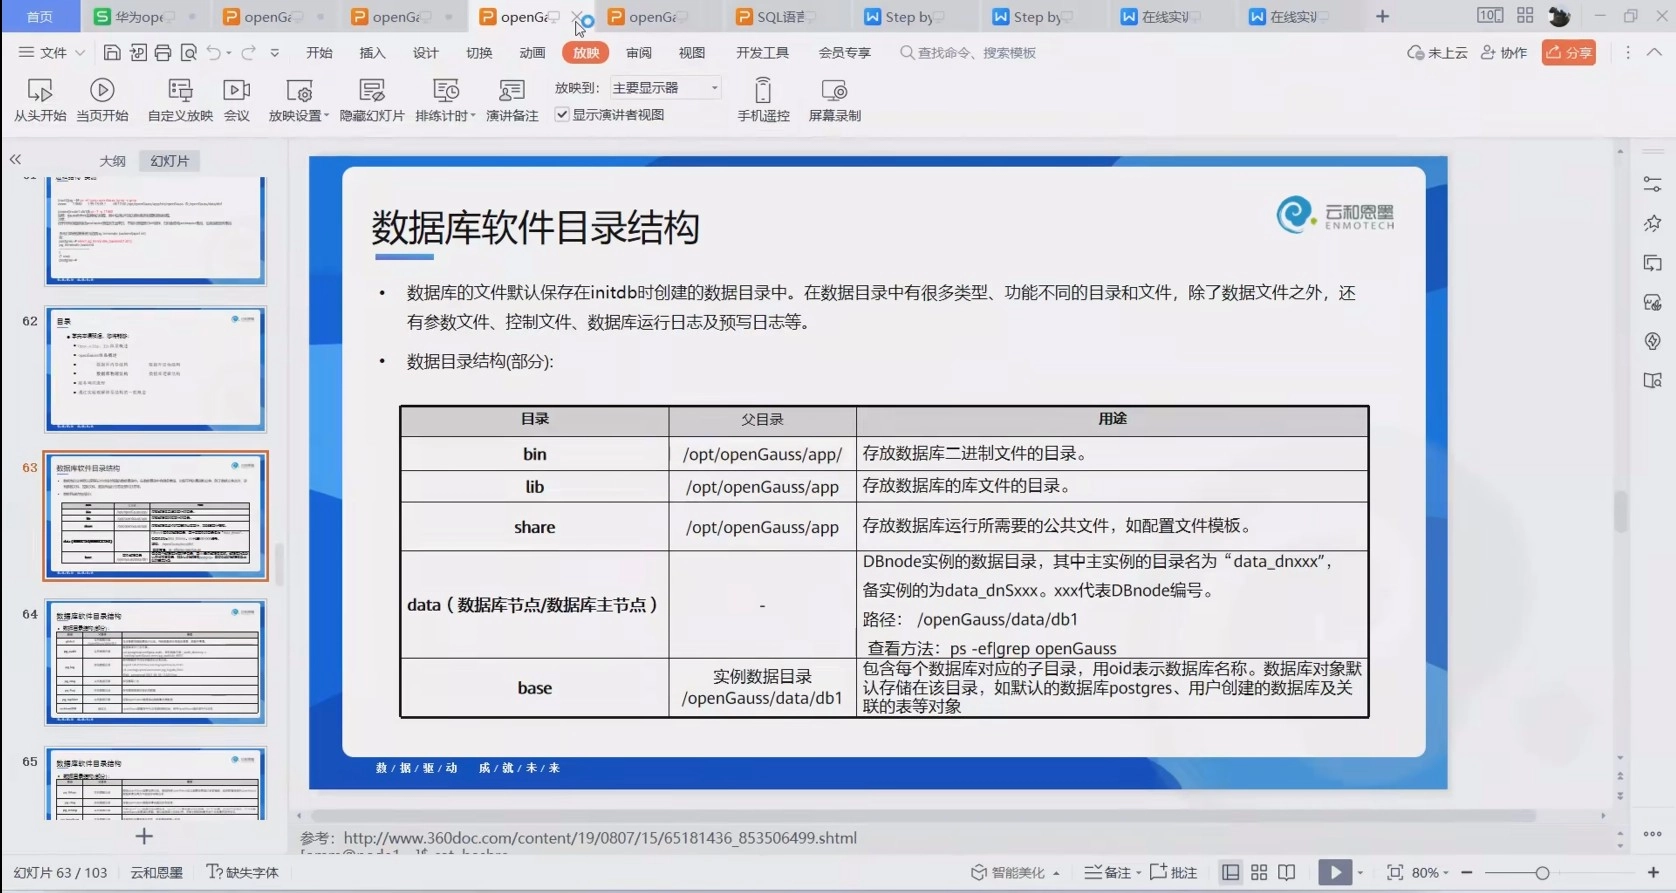Click the 协作 collaborate button
Screen dimensions: 1676x893
point(1504,53)
